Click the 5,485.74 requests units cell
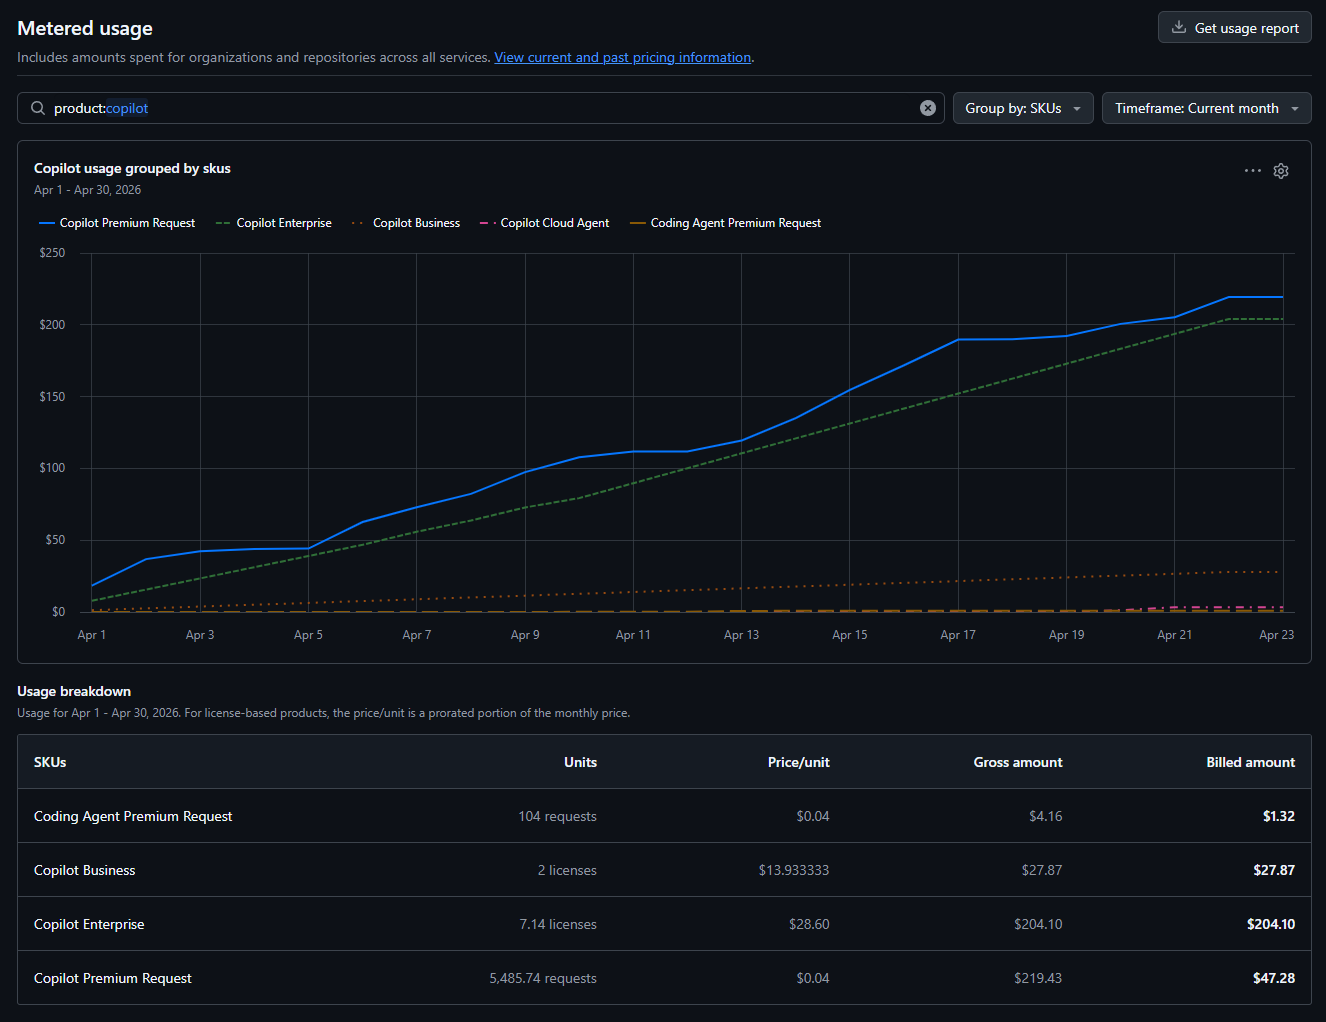 pyautogui.click(x=543, y=978)
